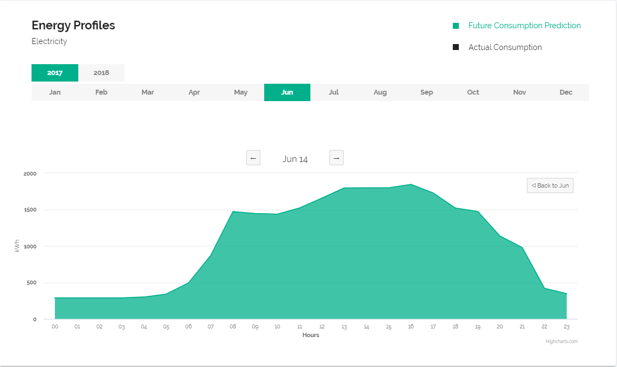Click the 2000 y-axis value
Viewport: 617px width, 367px height.
[30, 173]
